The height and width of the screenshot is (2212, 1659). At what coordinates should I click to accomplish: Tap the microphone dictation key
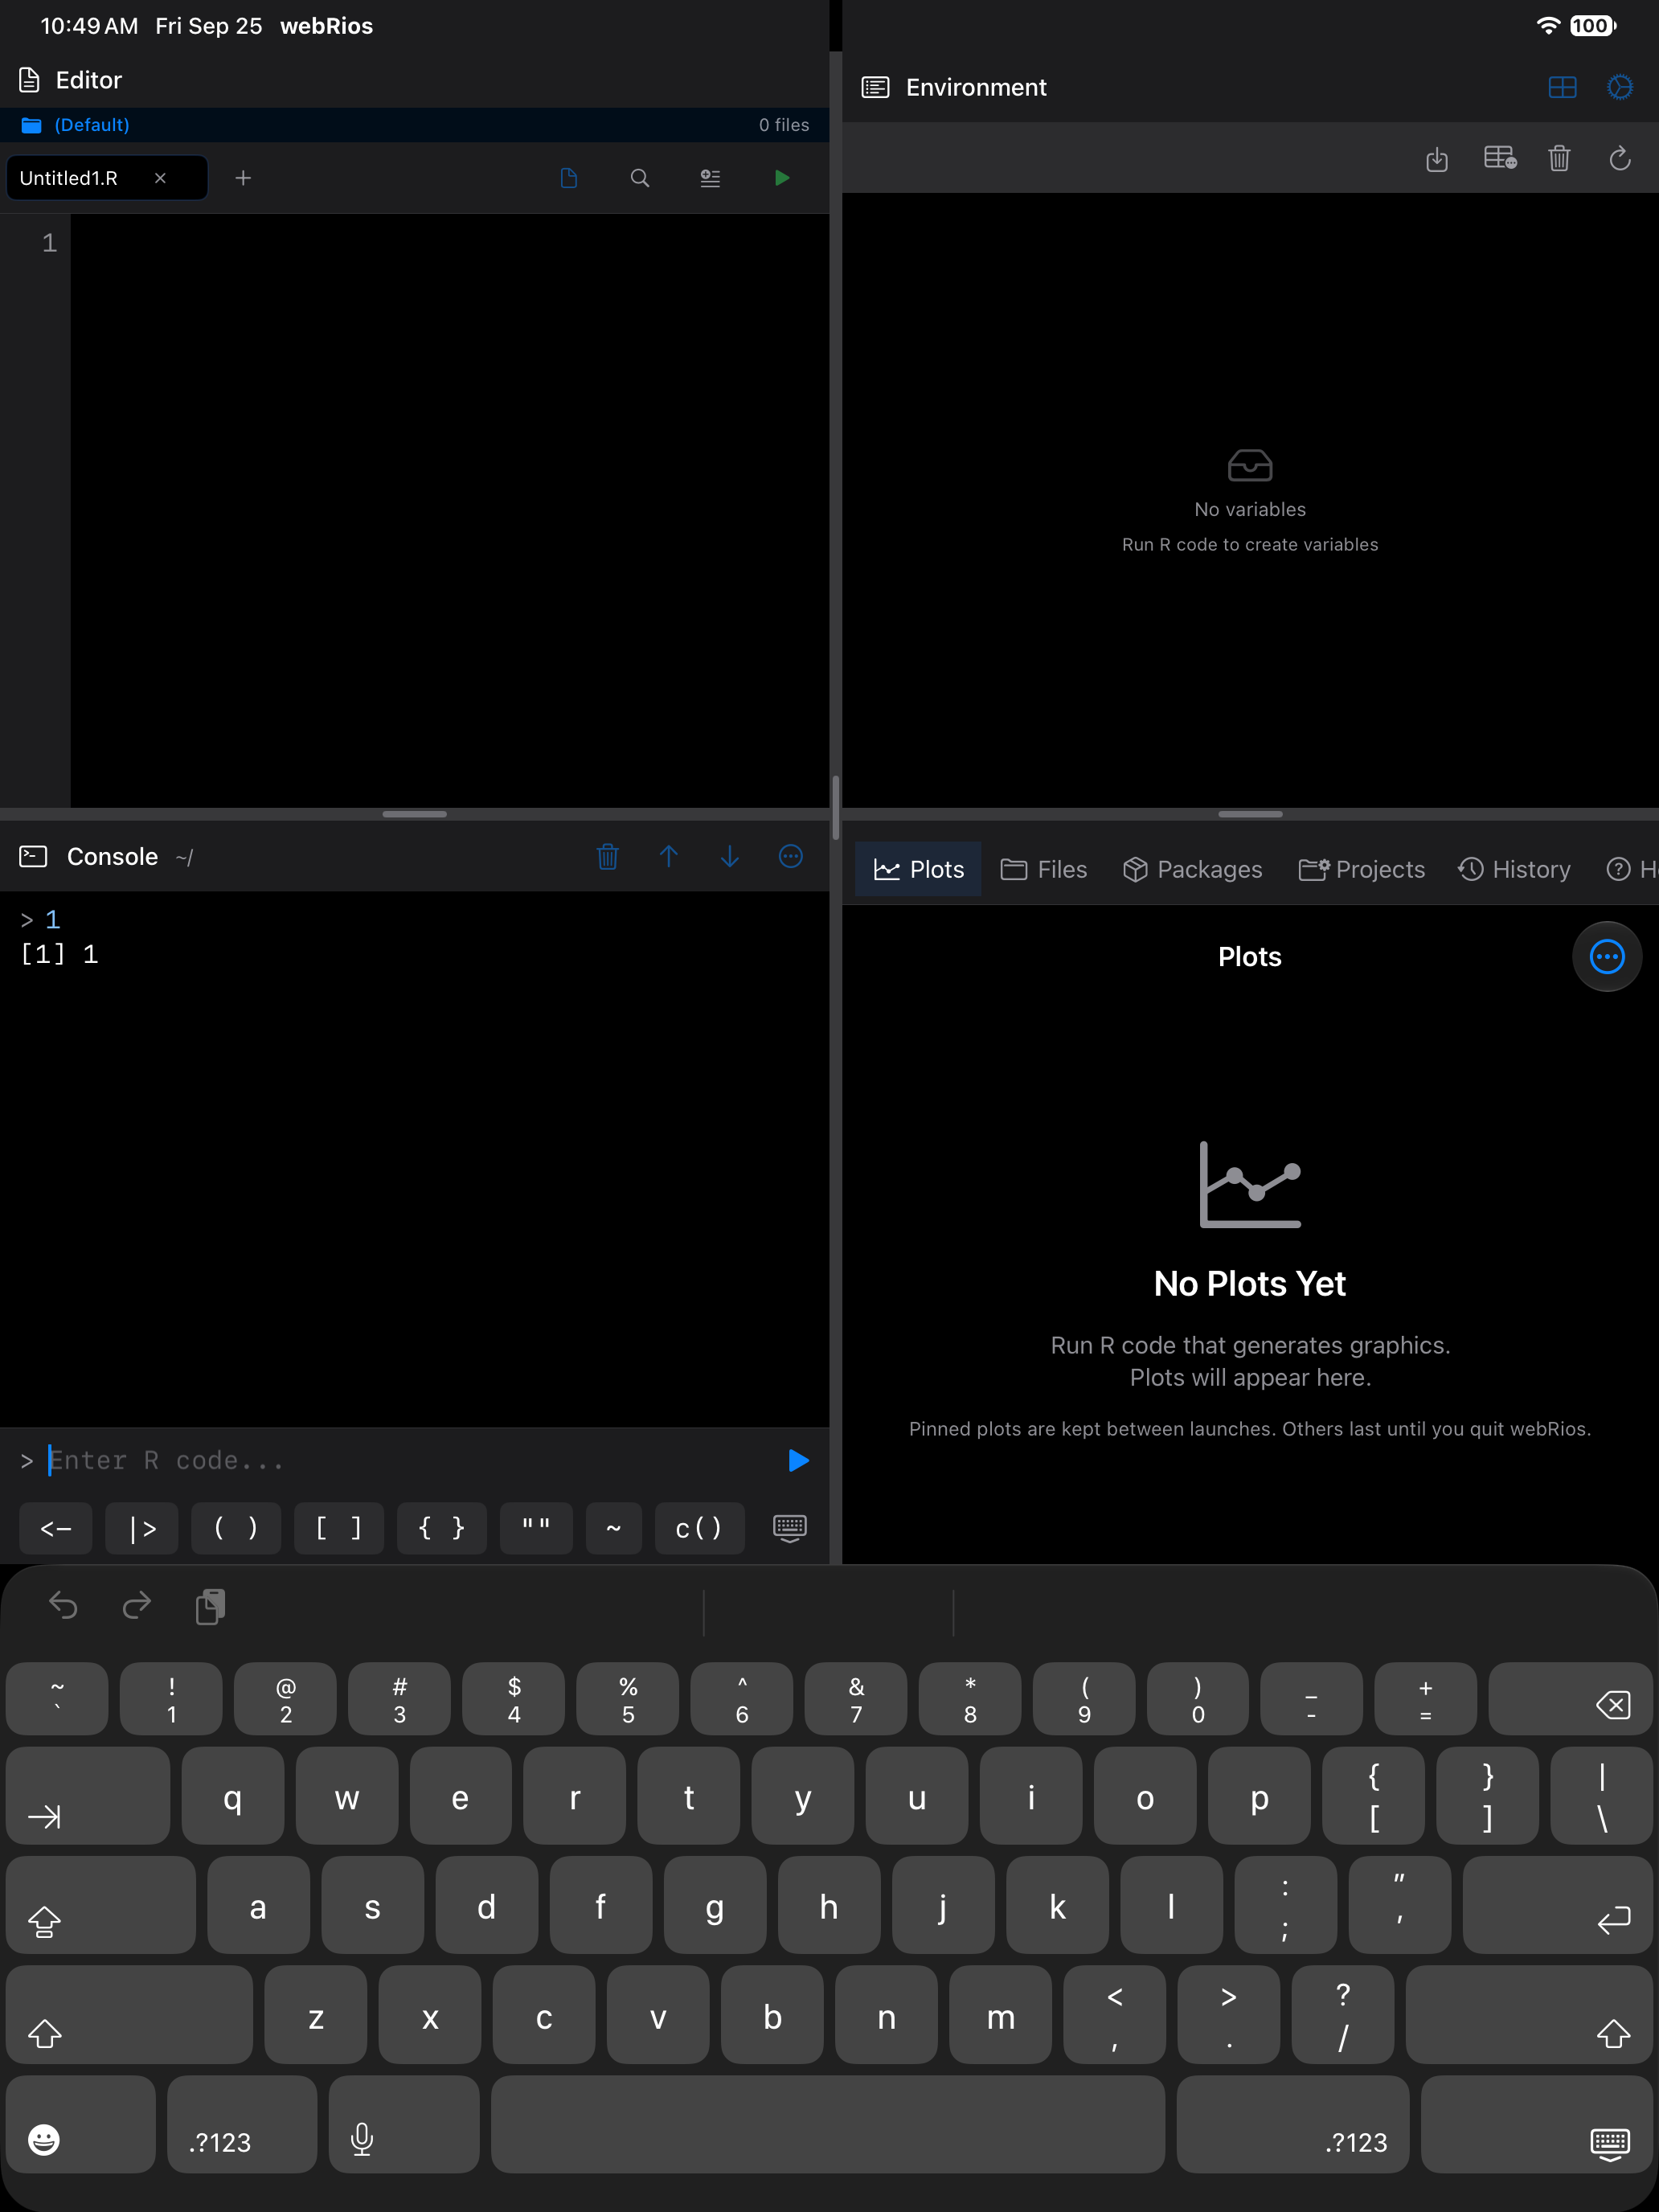point(403,2124)
